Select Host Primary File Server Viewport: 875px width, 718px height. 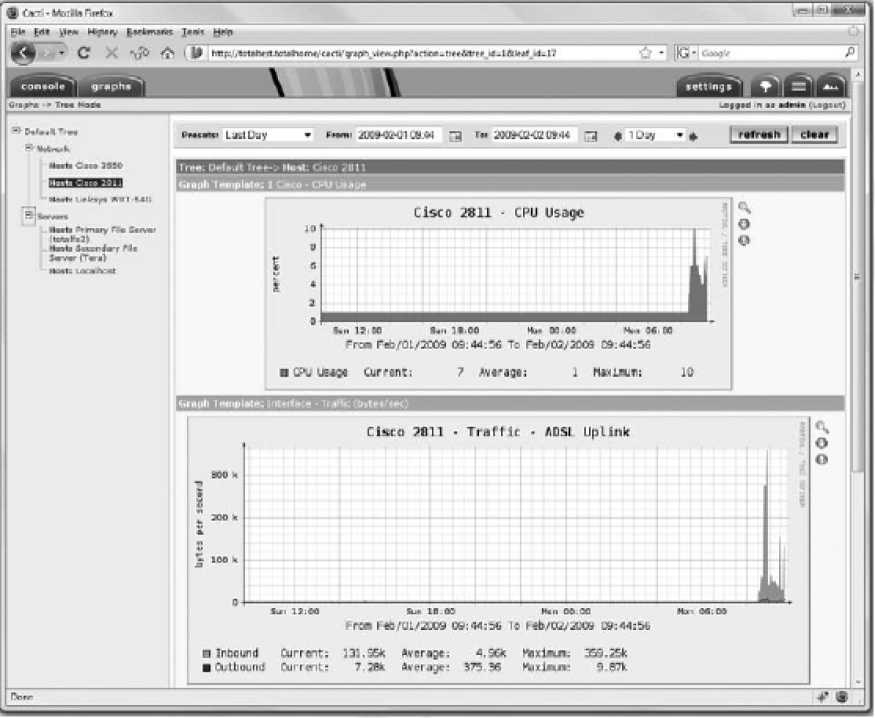[102, 234]
